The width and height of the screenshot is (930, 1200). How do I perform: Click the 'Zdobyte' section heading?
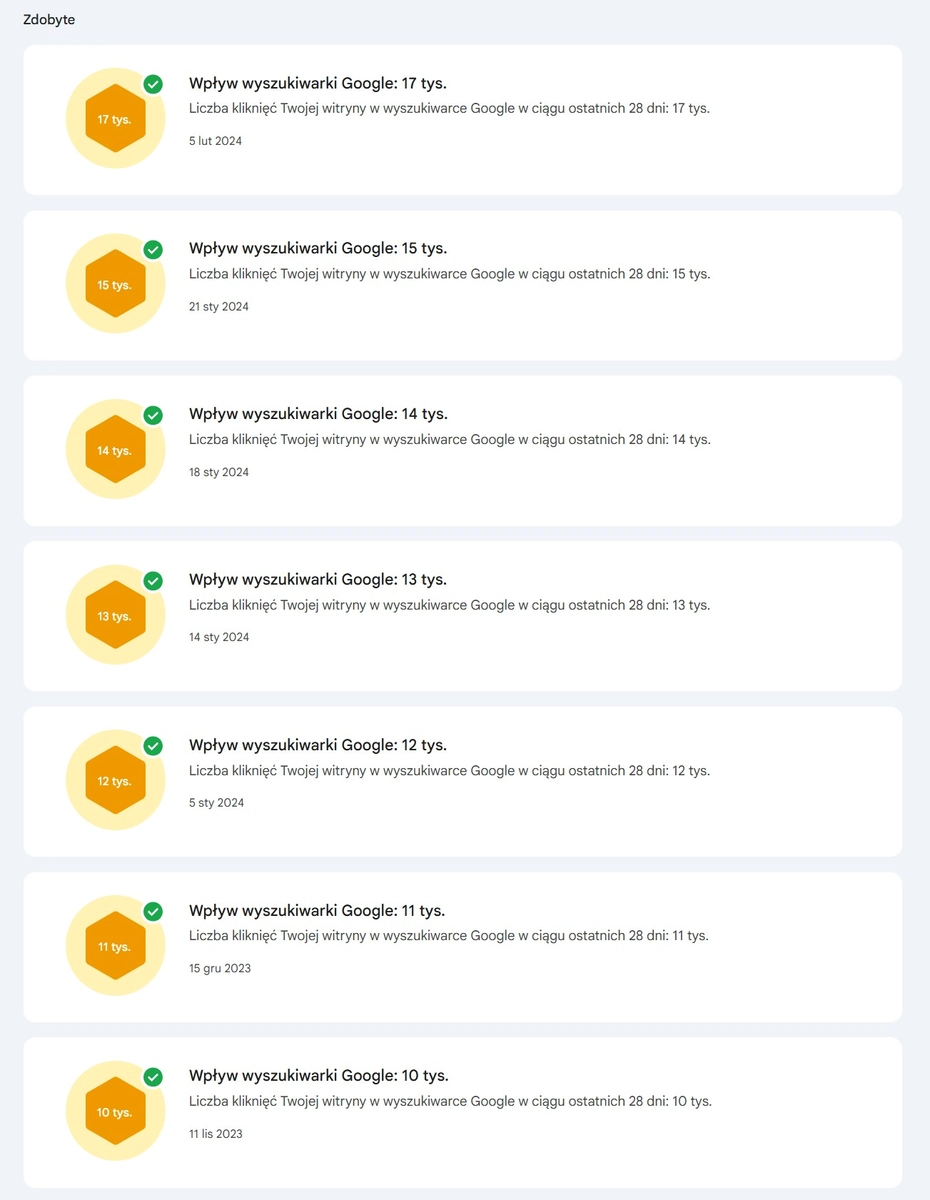[x=49, y=20]
